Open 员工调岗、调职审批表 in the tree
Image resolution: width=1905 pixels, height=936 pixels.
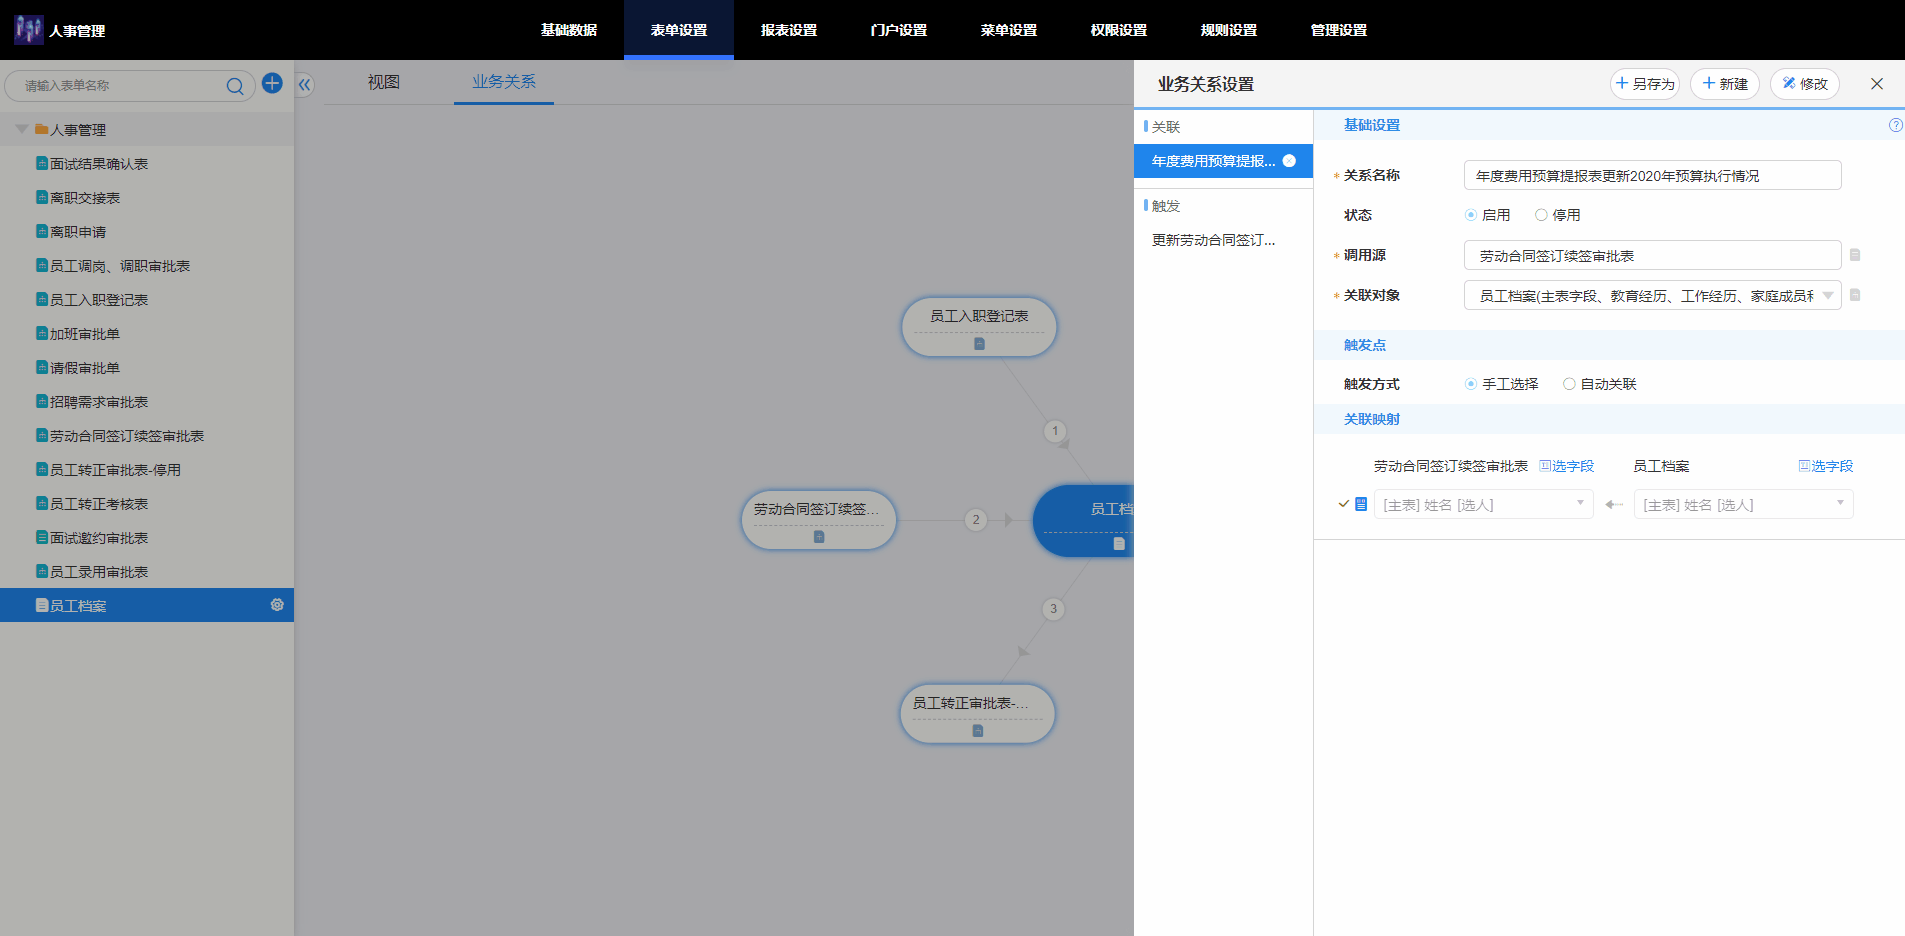click(120, 266)
